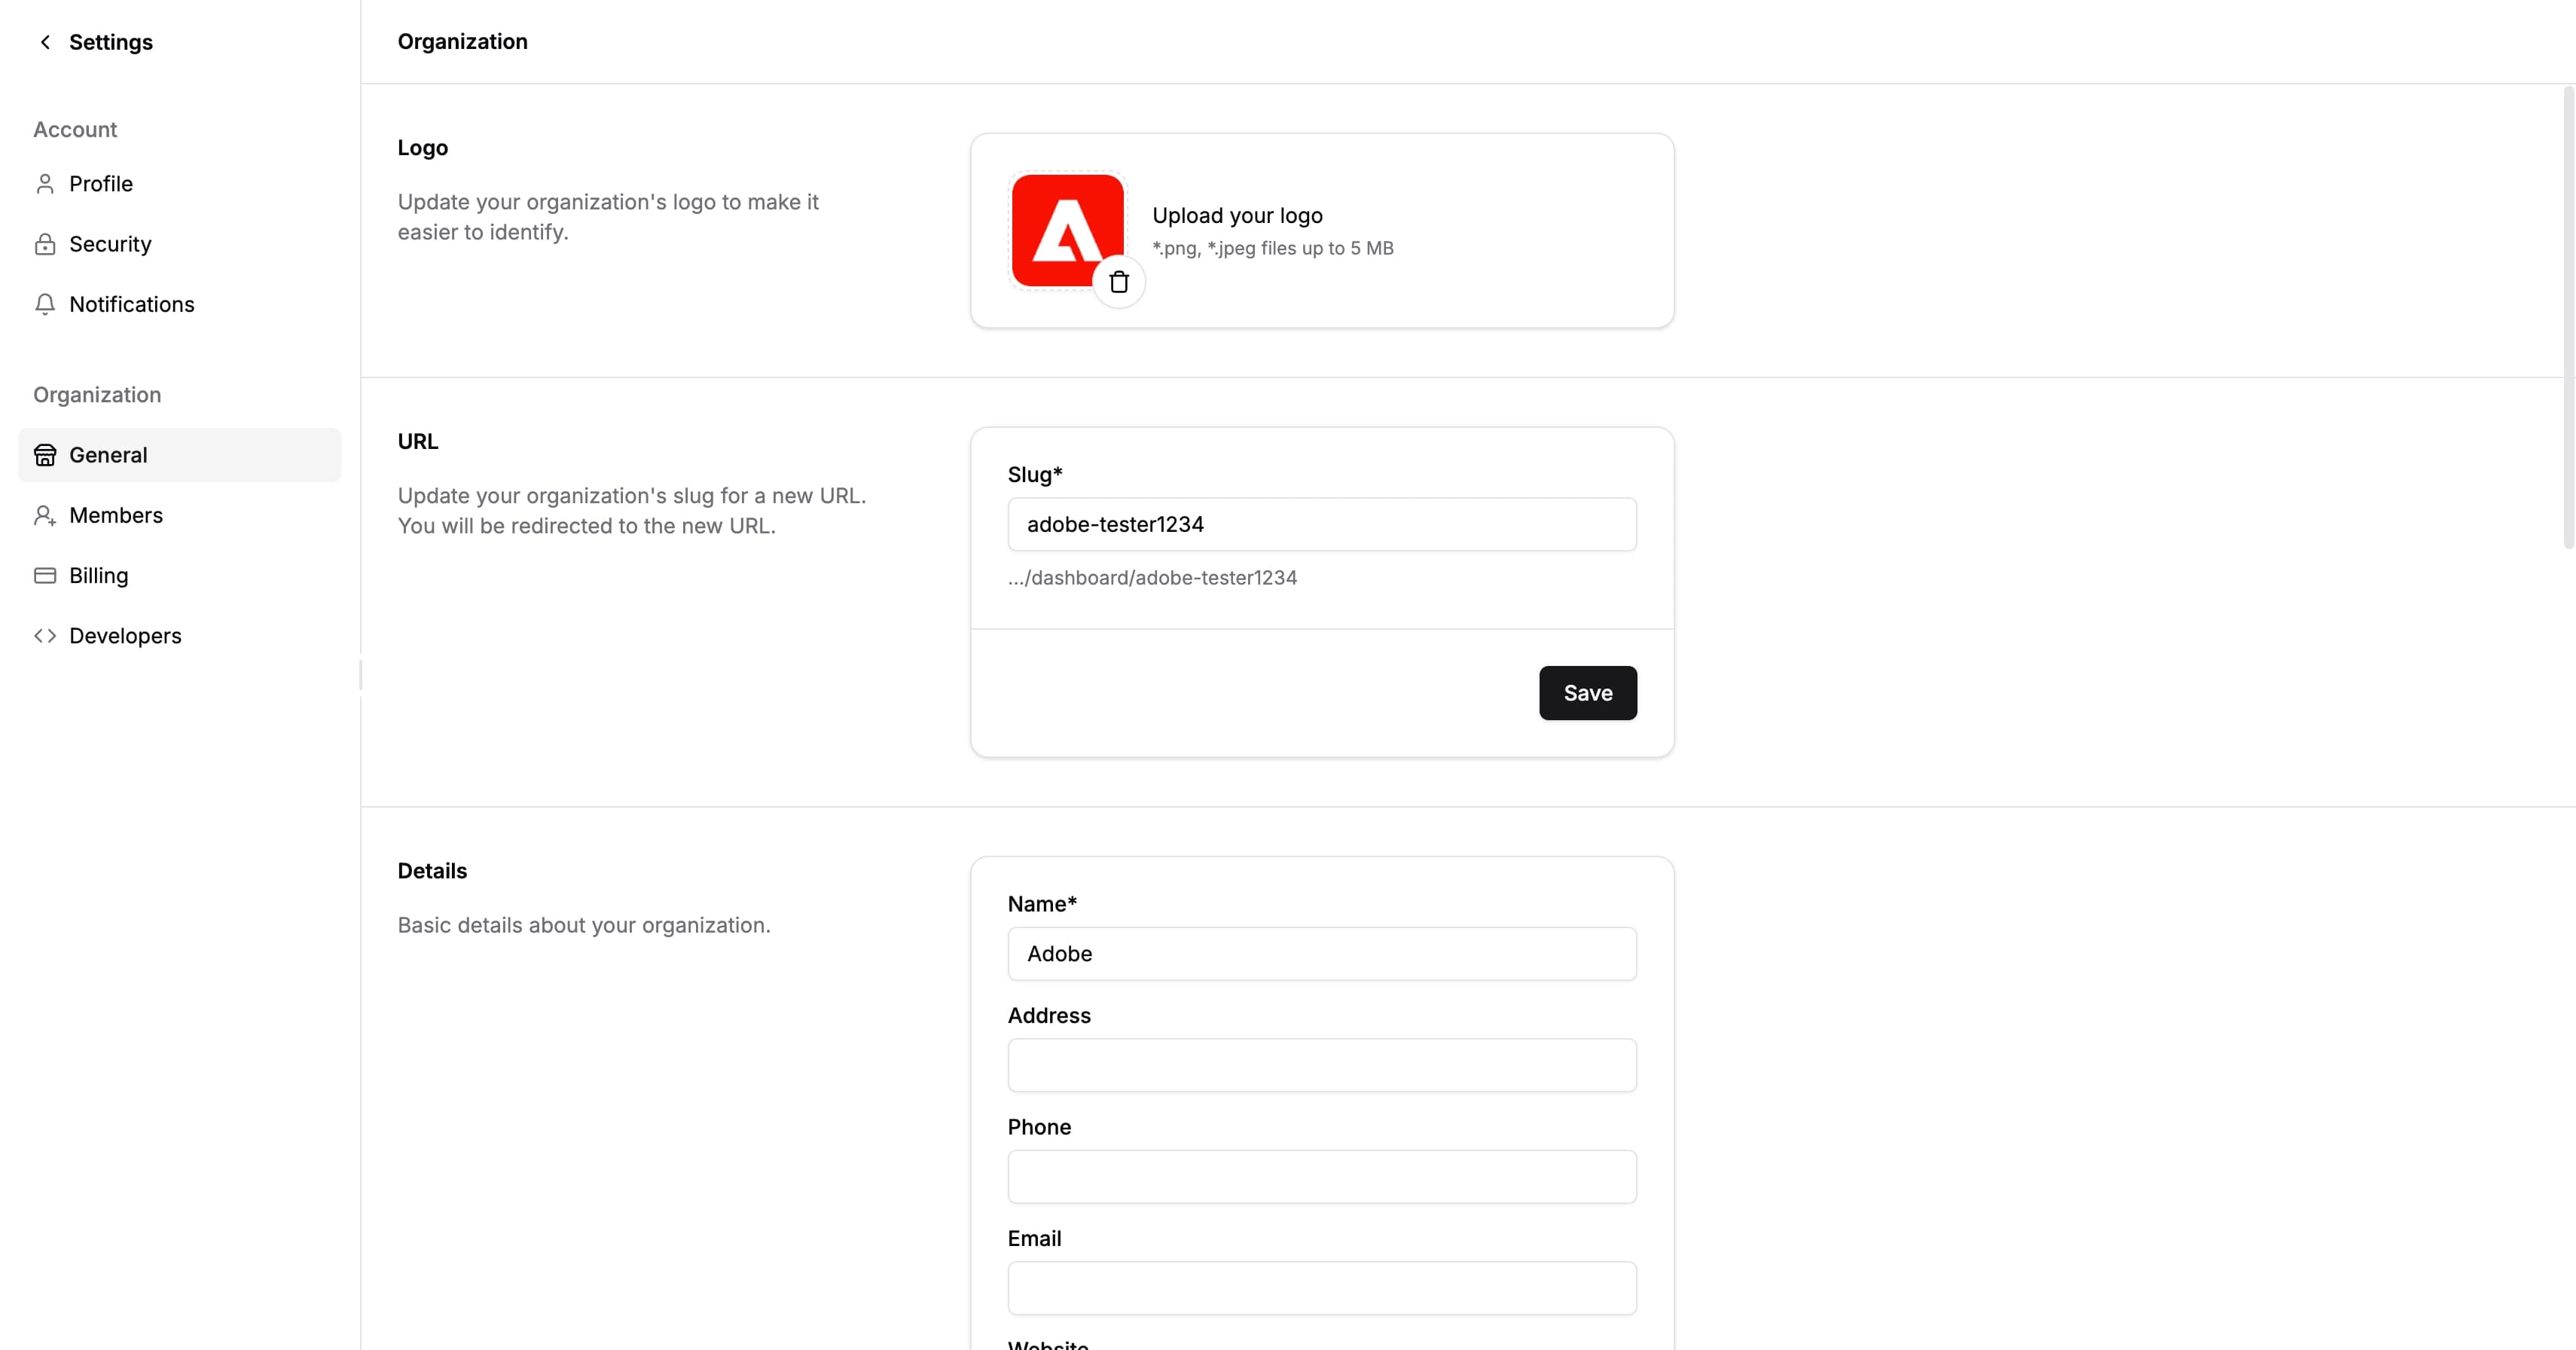Click Upload your logo

click(1237, 215)
